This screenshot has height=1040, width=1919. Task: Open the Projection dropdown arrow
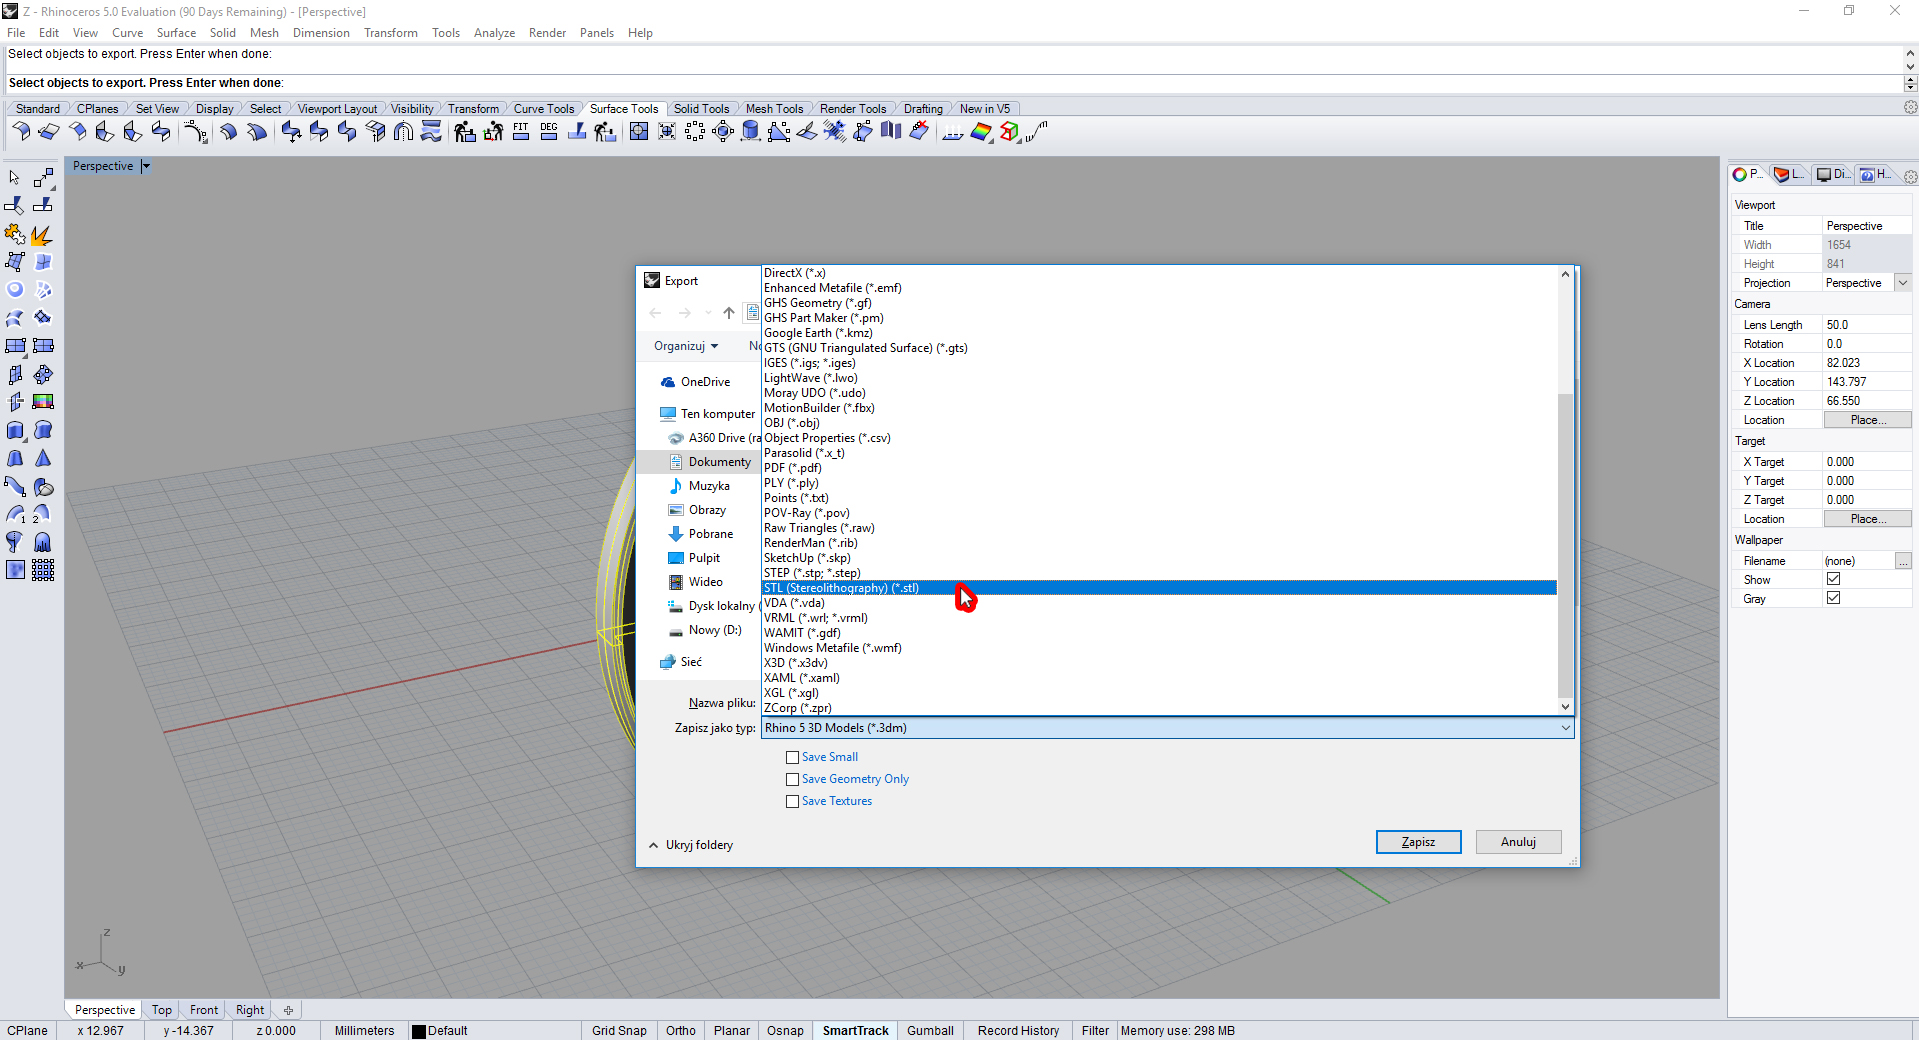click(x=1903, y=283)
